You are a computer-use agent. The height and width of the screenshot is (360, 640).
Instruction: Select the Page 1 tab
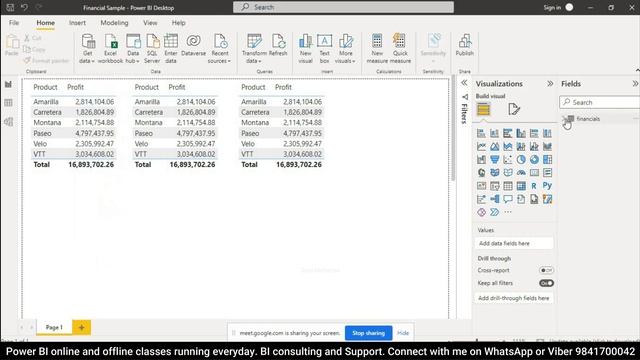[54, 327]
